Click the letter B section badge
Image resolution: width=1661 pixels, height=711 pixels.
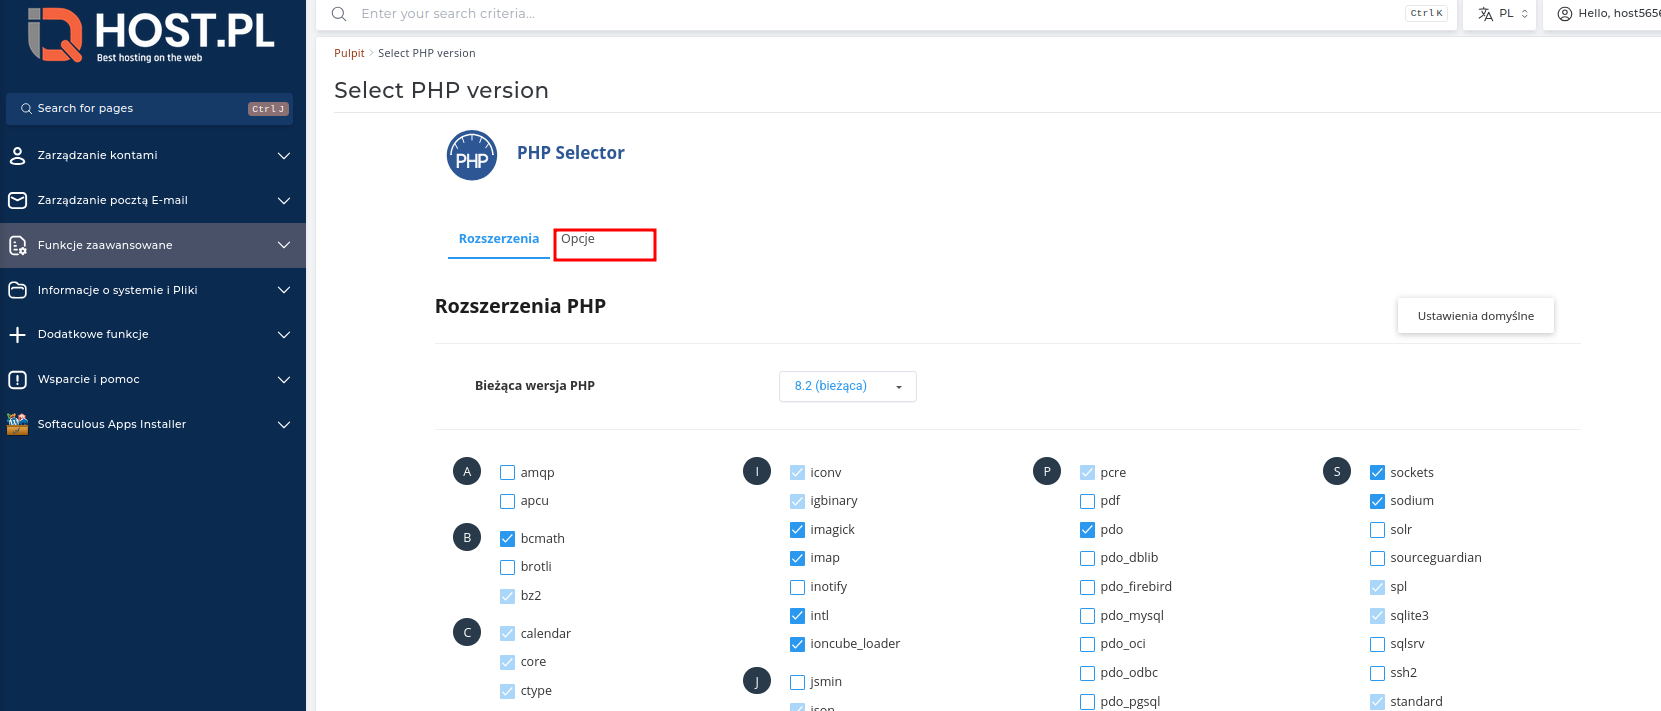point(467,537)
